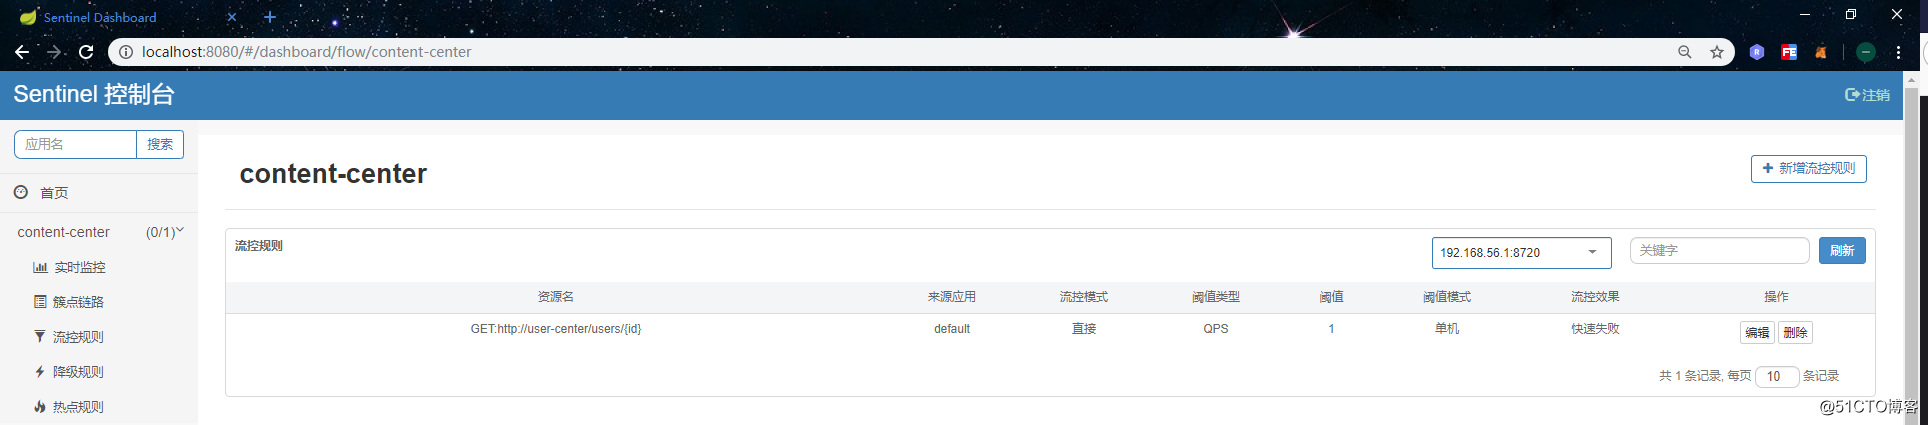This screenshot has width=1928, height=425.
Task: Collapse the content-center app group
Action: (x=100, y=232)
